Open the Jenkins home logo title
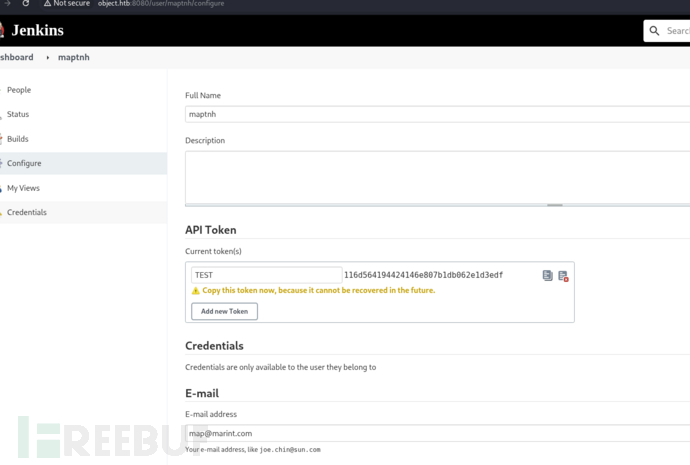Image resolution: width=690 pixels, height=465 pixels. 37,30
